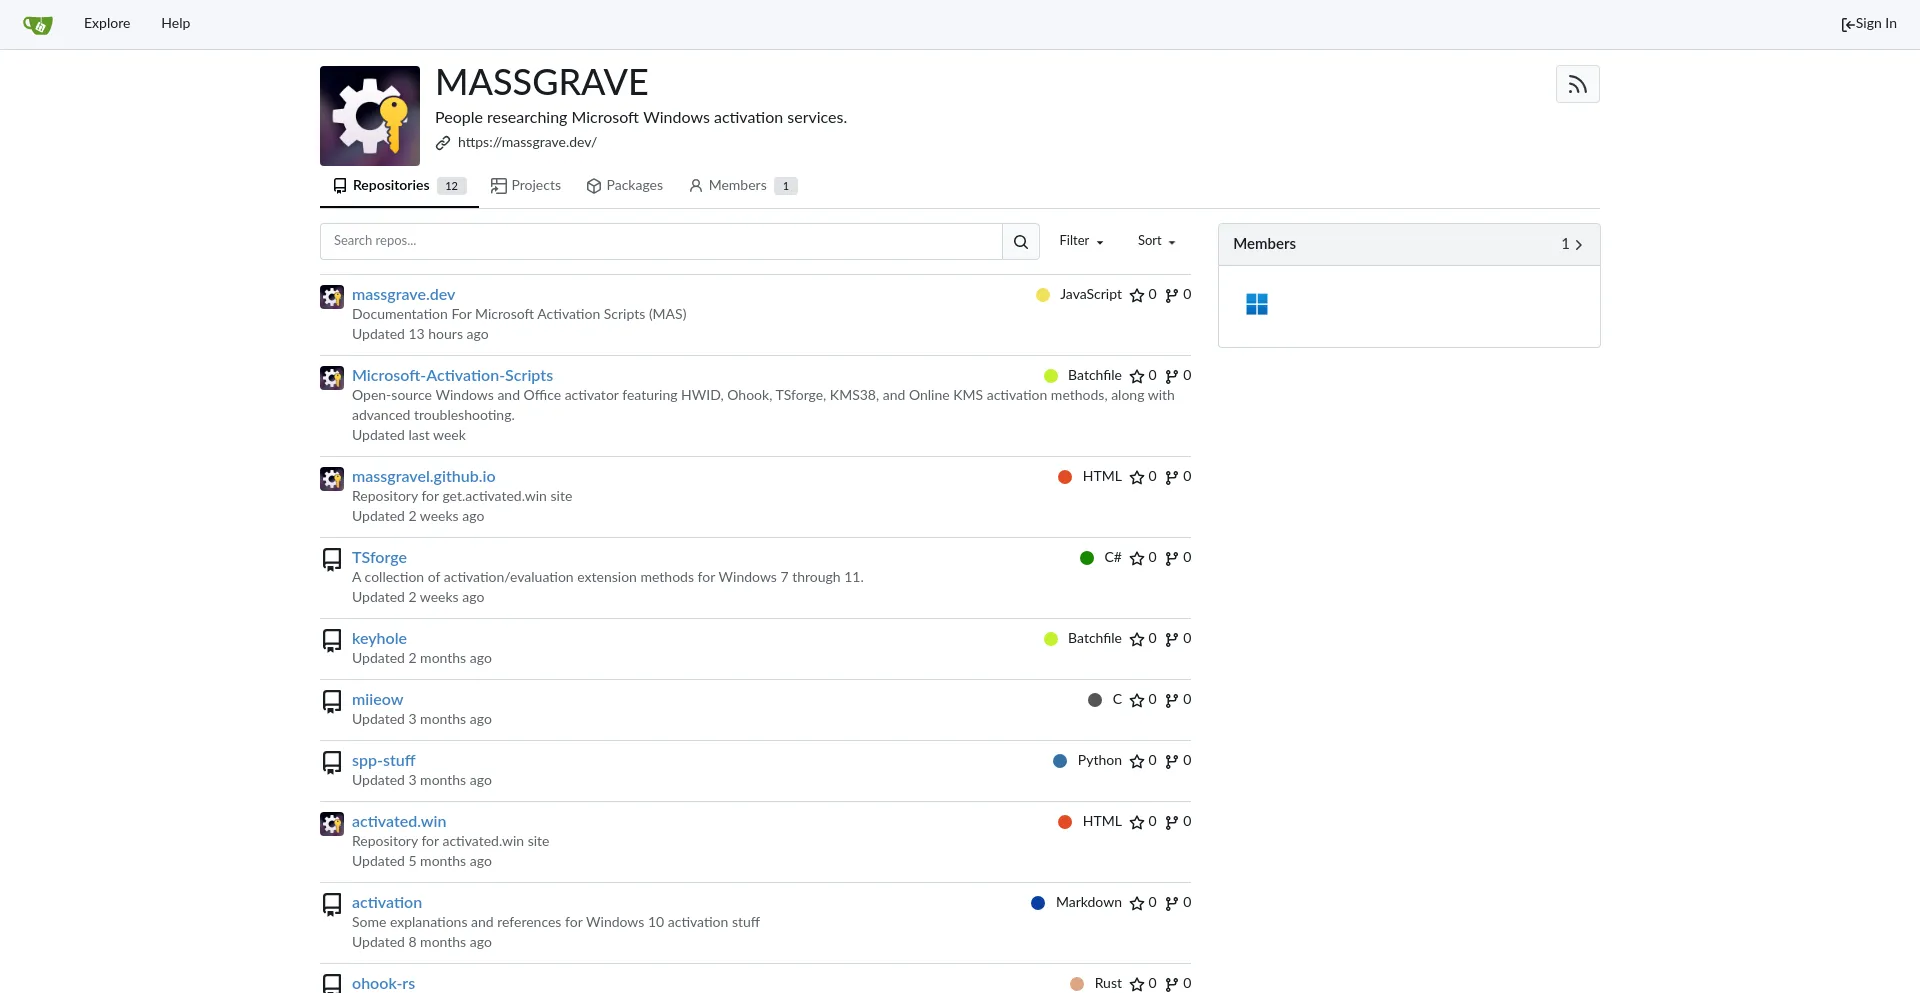
Task: Click the Forgejo logo home icon
Action: click(x=38, y=24)
